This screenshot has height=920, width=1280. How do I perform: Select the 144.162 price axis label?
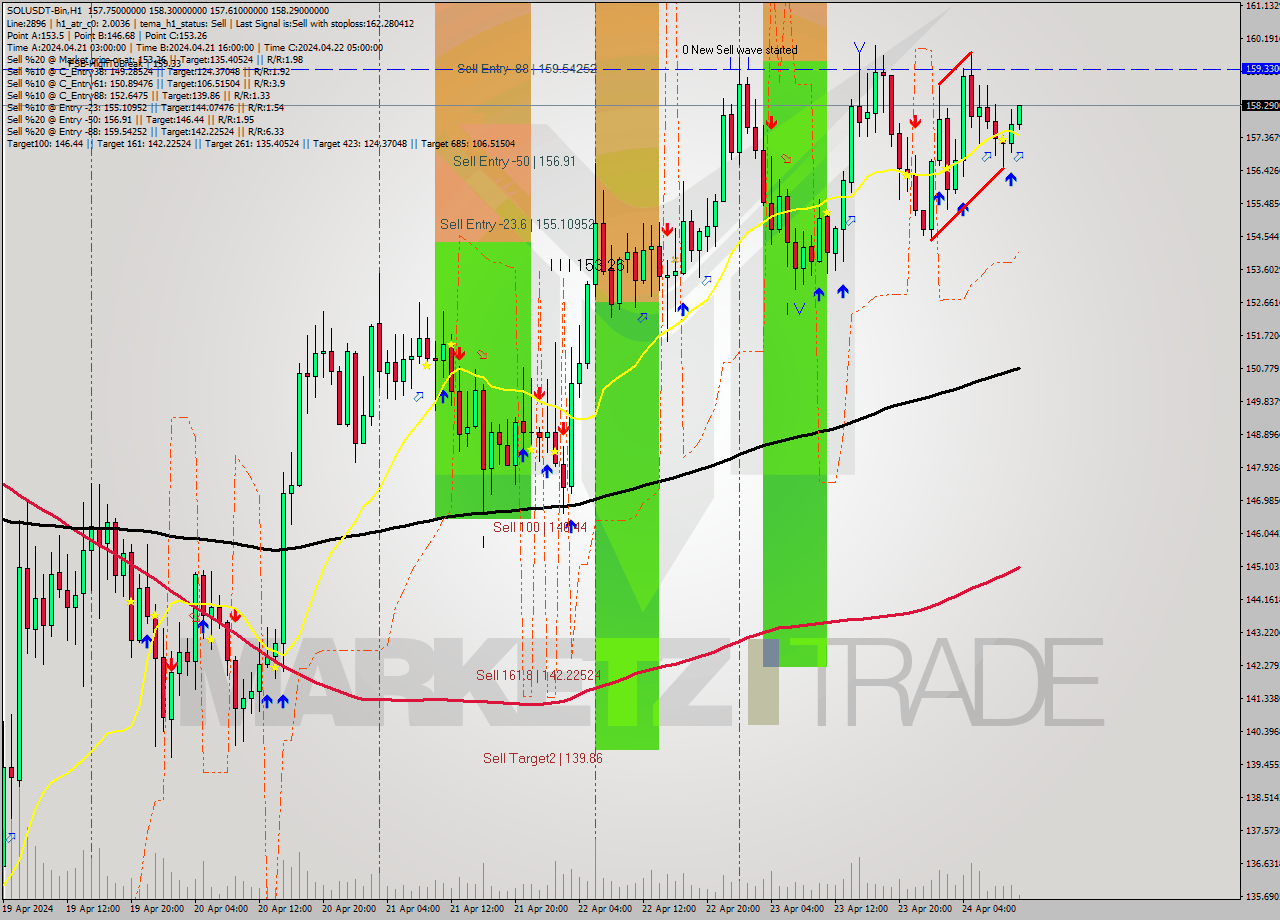coord(1262,599)
